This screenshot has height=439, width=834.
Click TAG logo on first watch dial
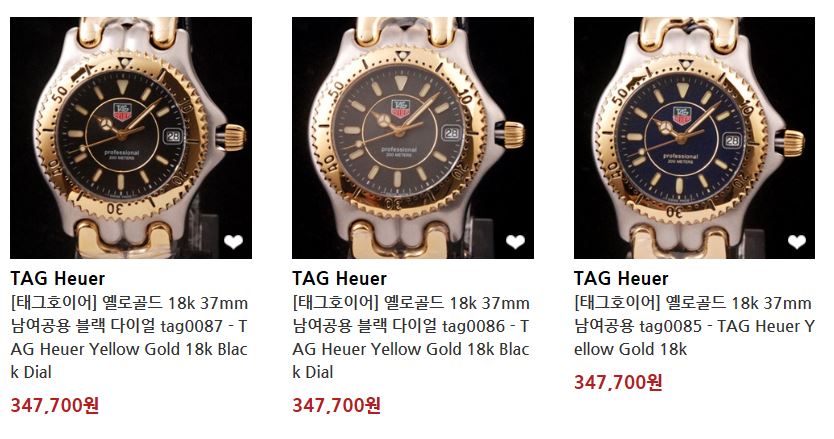click(122, 111)
